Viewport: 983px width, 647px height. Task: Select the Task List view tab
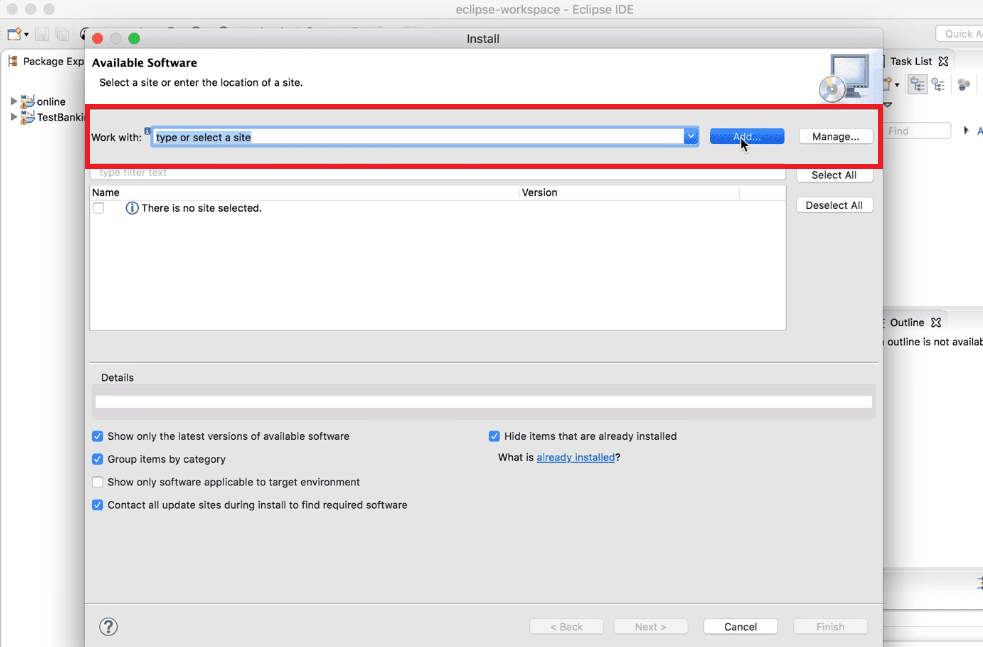pyautogui.click(x=911, y=61)
